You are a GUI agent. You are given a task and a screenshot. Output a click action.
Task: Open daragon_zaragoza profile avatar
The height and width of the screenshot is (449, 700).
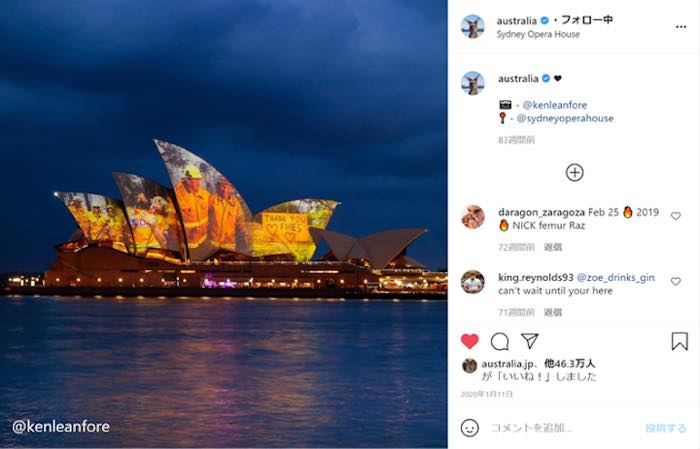[473, 217]
